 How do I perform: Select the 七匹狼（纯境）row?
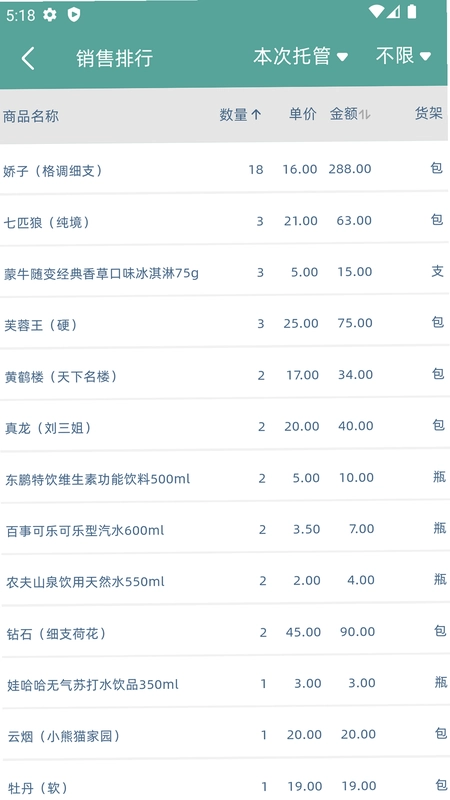tap(224, 220)
